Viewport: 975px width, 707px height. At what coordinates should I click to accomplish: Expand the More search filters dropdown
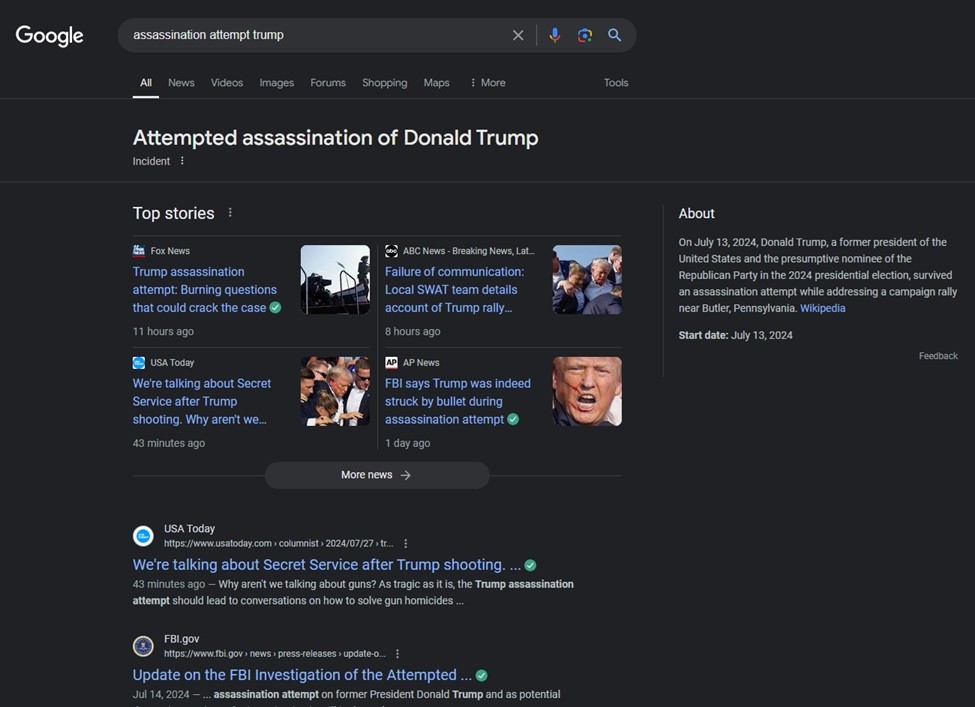pyautogui.click(x=487, y=83)
